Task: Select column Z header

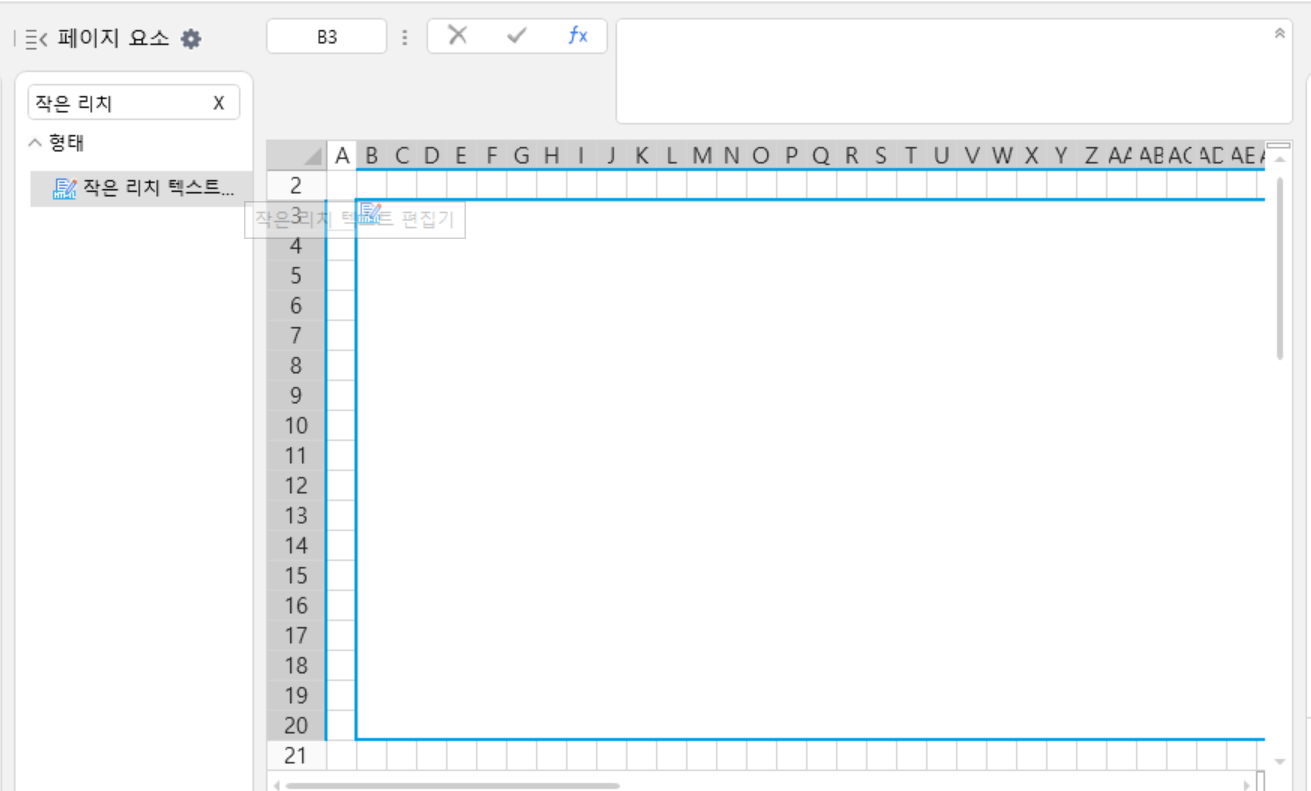Action: tap(1091, 155)
